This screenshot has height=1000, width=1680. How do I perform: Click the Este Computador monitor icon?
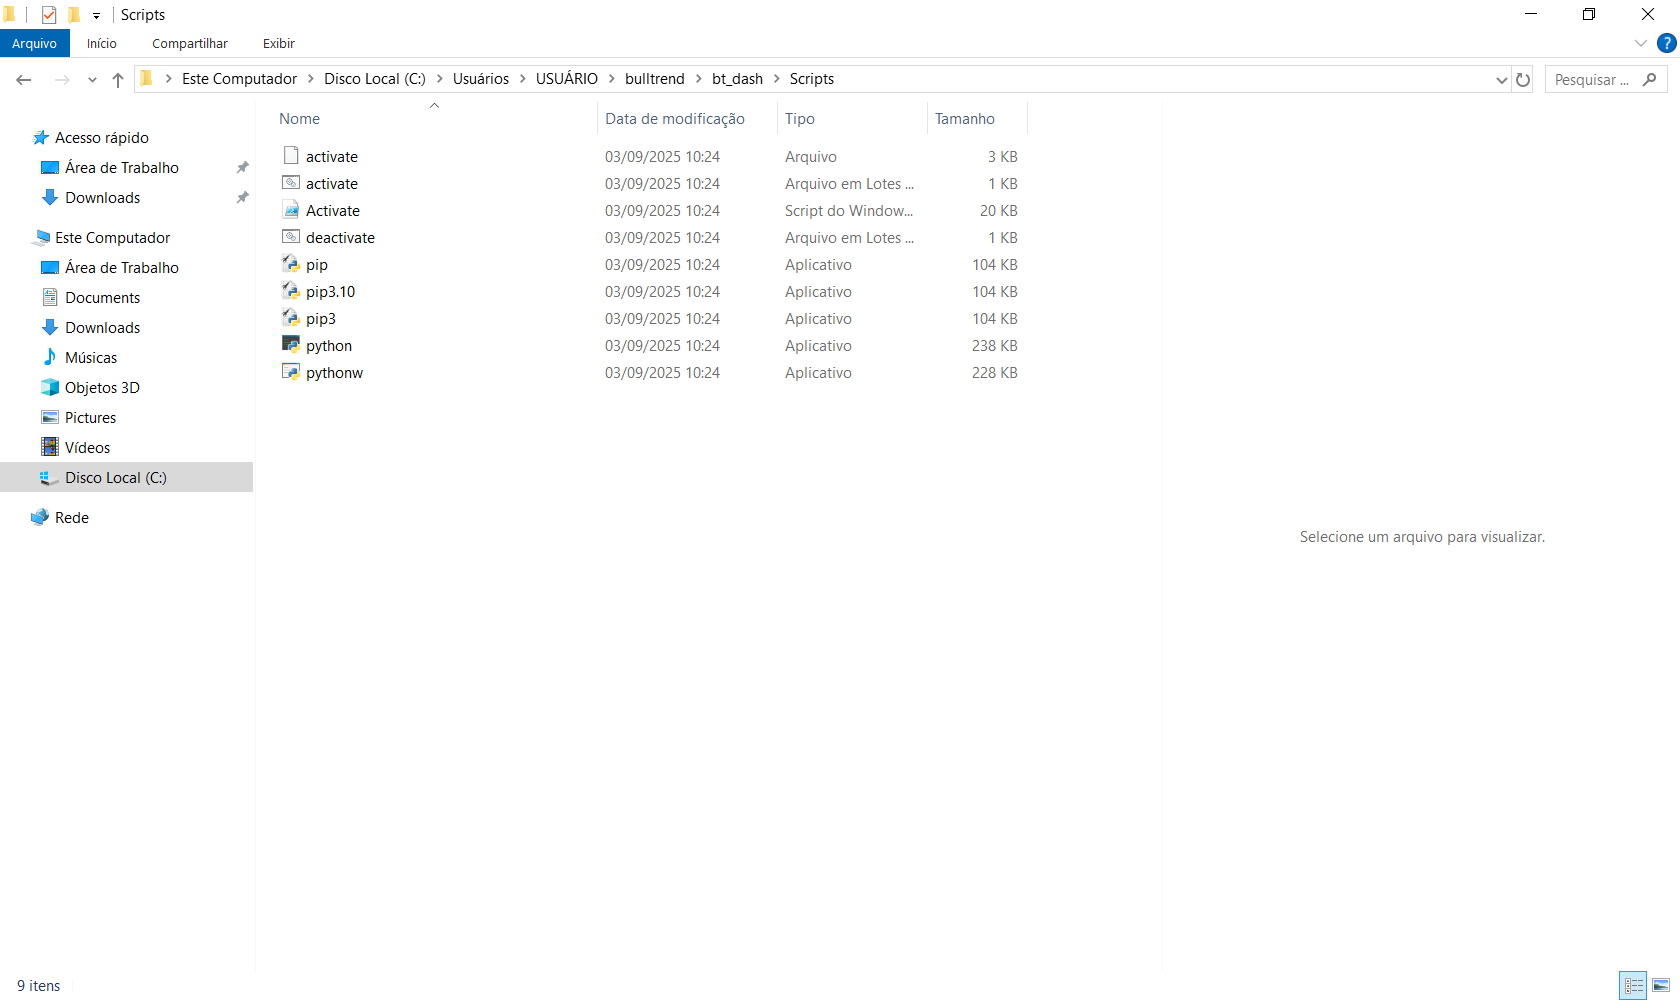[41, 237]
